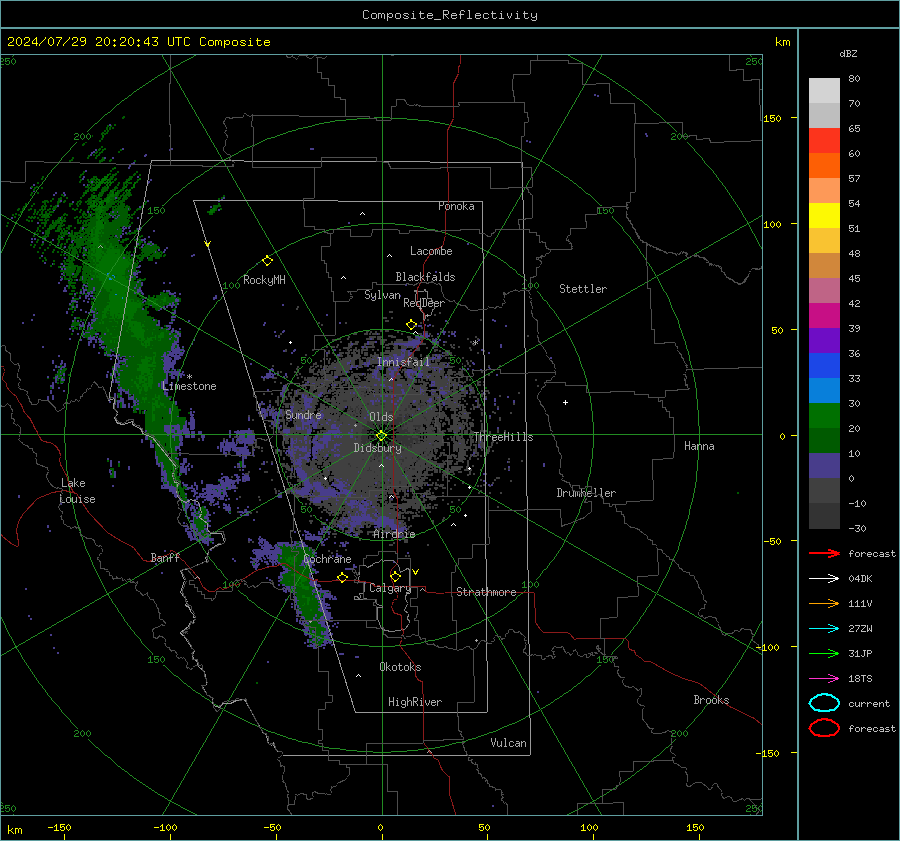Click the yellow radar-site diamond above Didsbury
This screenshot has height=841, width=900.
coord(381,436)
